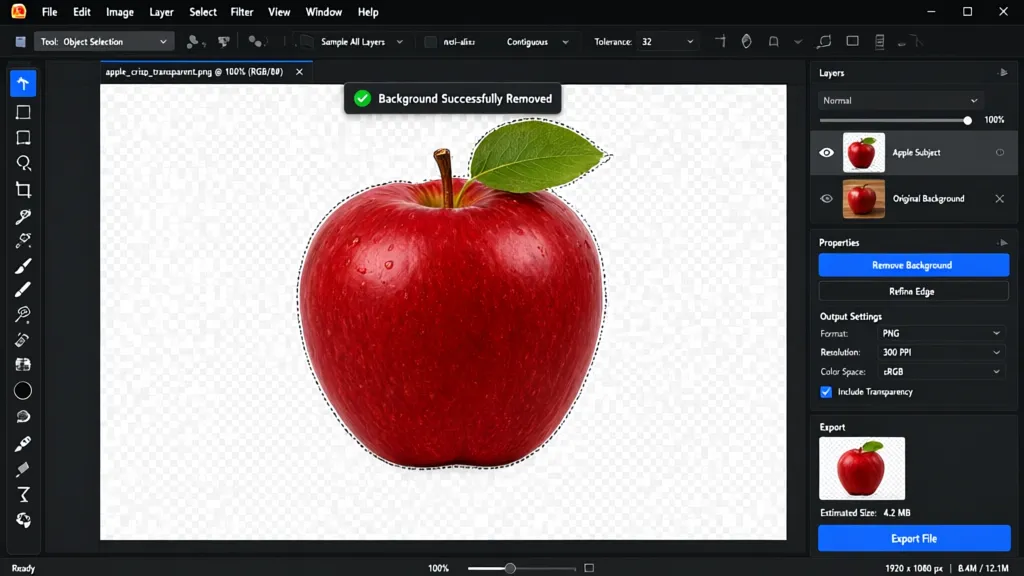This screenshot has height=576, width=1024.
Task: Show the Original Background layer with its eye icon
Action: (826, 199)
